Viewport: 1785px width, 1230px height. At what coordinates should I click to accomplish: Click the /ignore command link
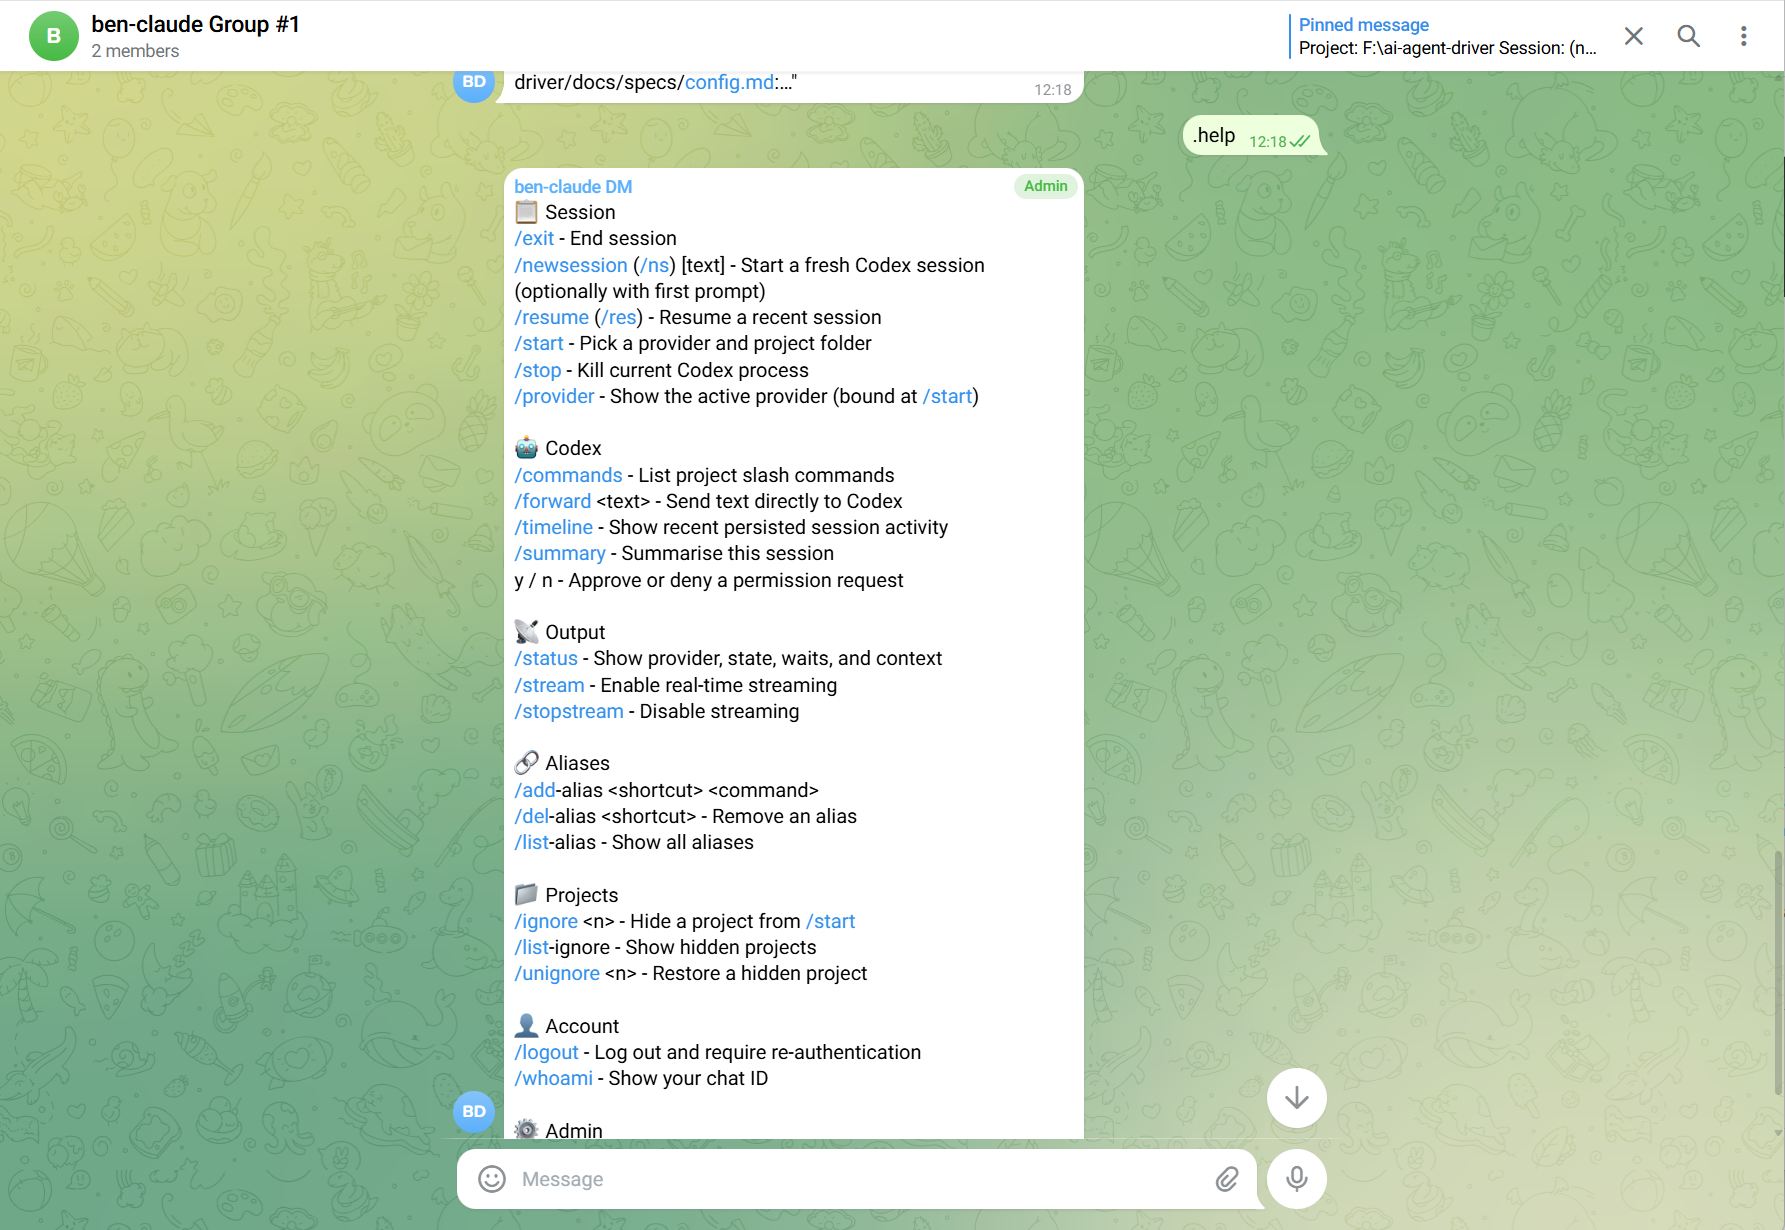pyautogui.click(x=546, y=921)
